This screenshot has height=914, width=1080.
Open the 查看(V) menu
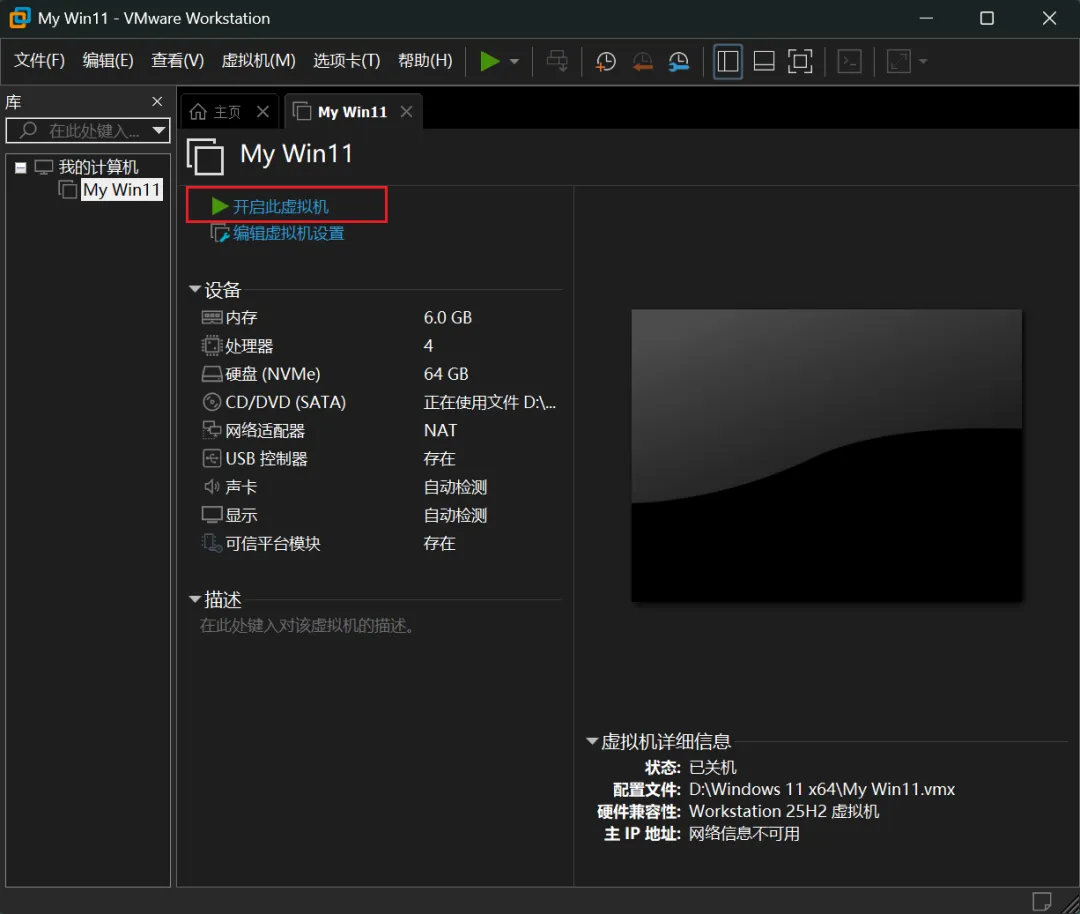pos(178,61)
